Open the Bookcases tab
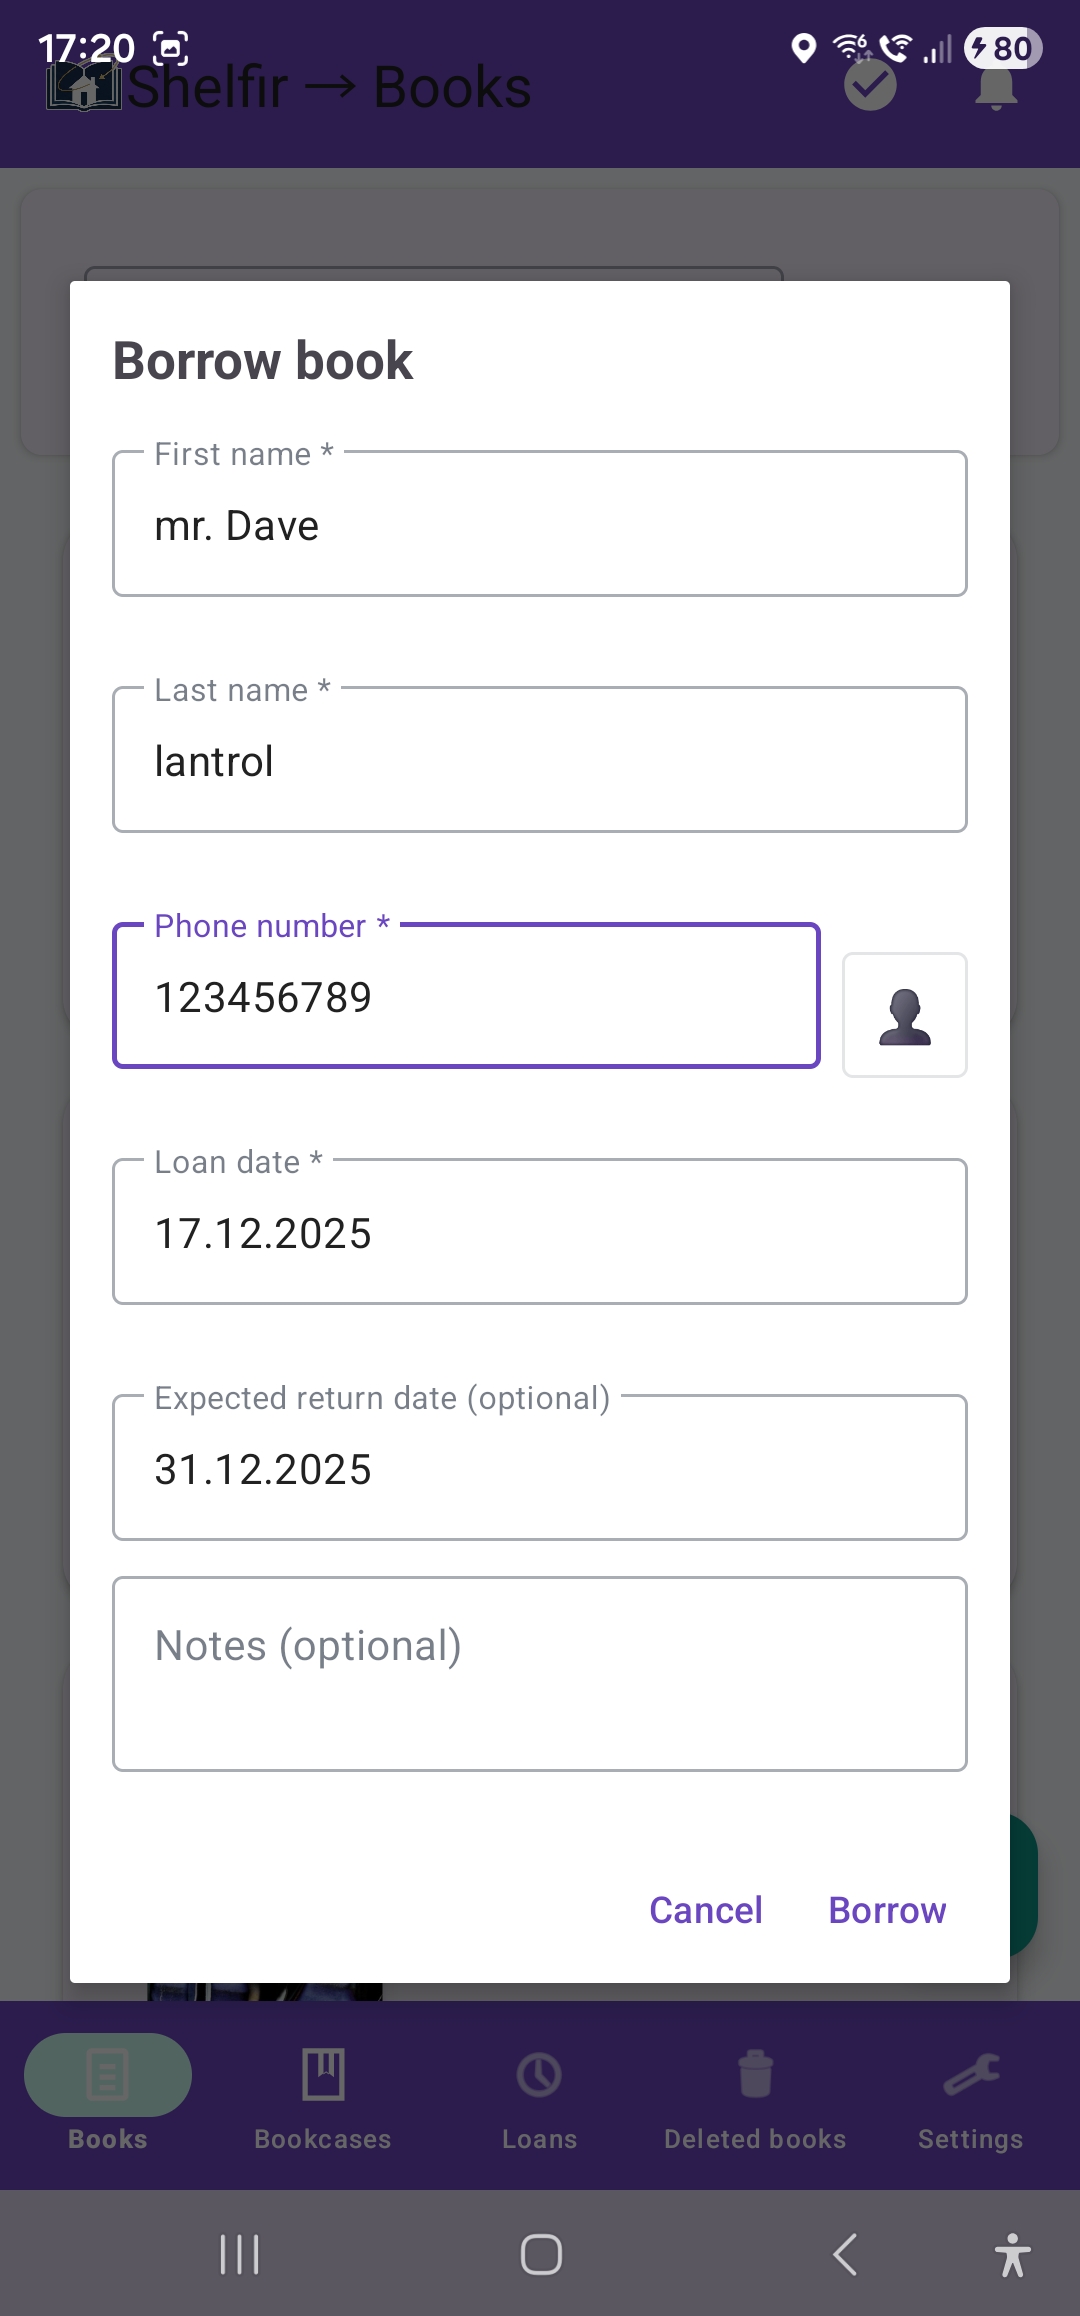The width and height of the screenshot is (1080, 2316). pyautogui.click(x=323, y=2097)
